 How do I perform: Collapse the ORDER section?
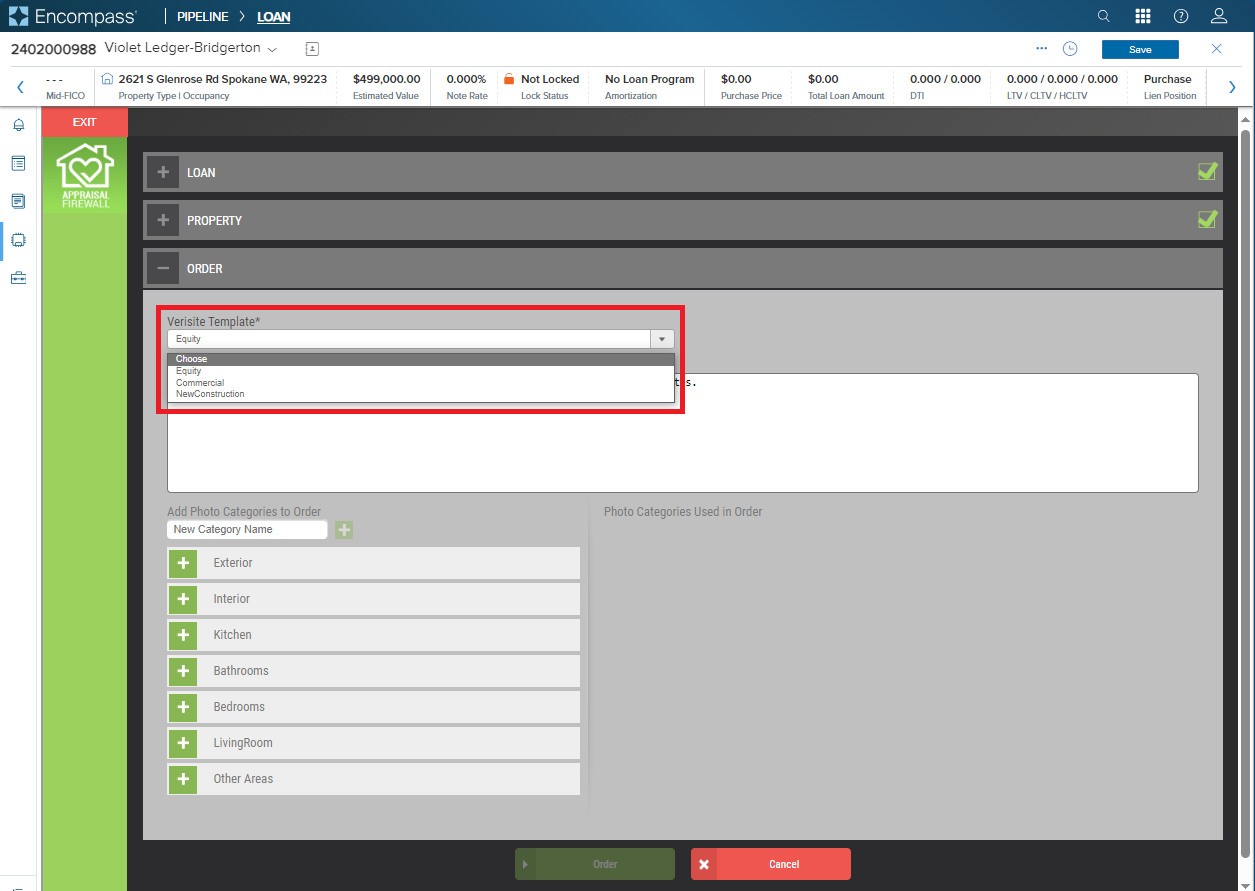[x=163, y=268]
